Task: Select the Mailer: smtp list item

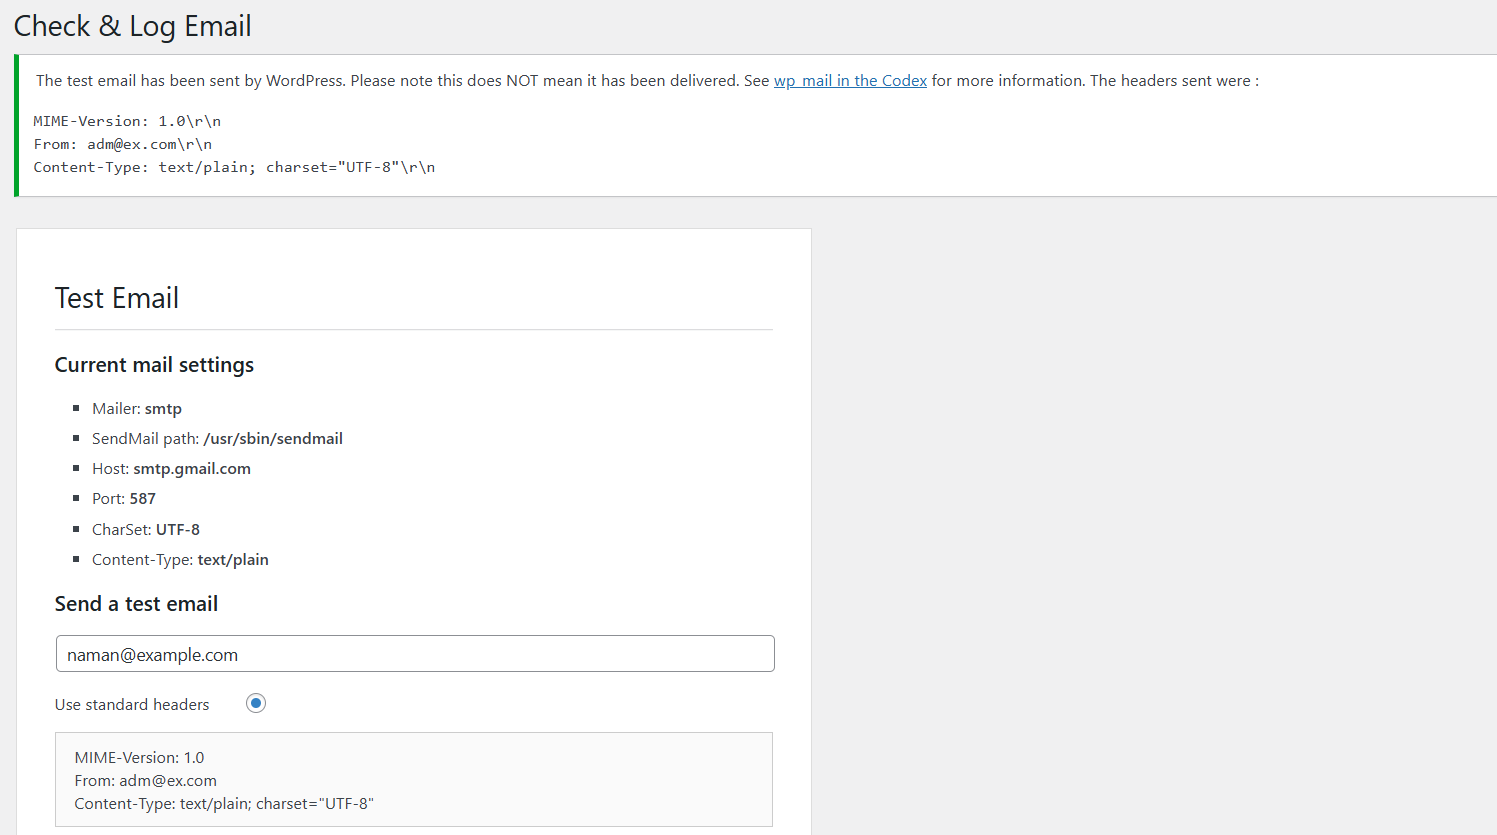Action: [137, 409]
